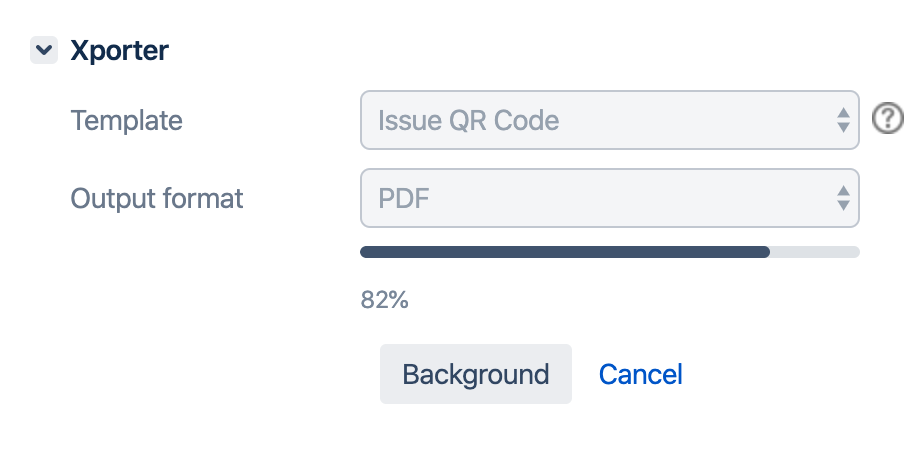This screenshot has height=452, width=920.
Task: Send the running export to the background
Action: click(x=475, y=374)
